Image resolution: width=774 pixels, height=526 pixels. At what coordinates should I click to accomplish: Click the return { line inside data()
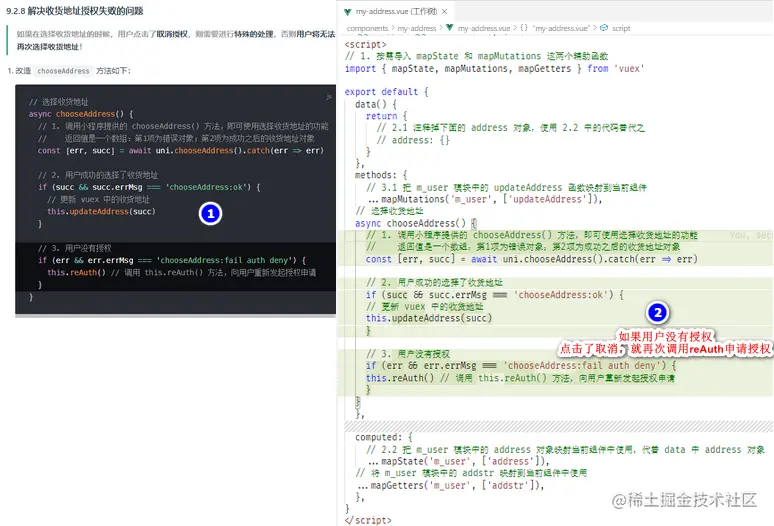(387, 116)
